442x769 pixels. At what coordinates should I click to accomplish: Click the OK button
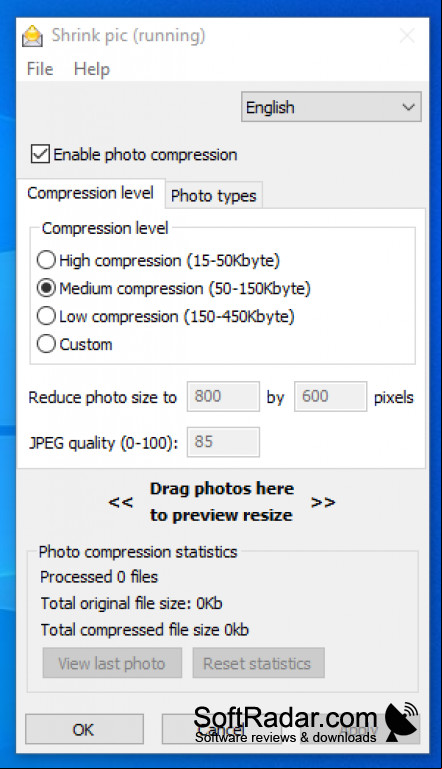click(84, 729)
